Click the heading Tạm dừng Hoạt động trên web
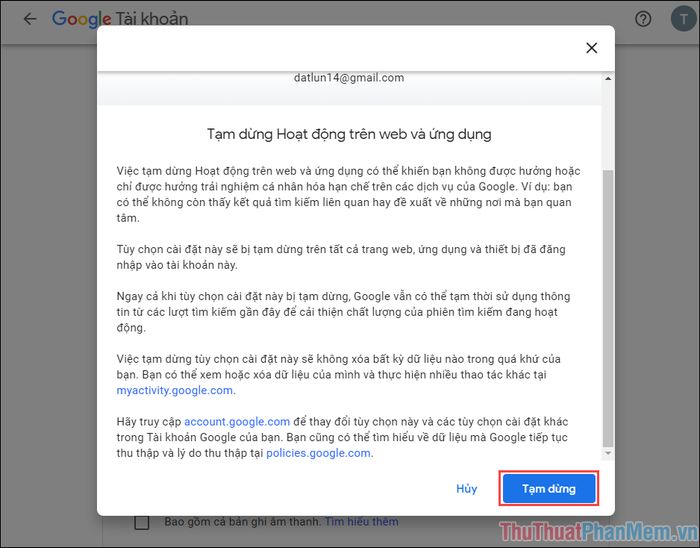This screenshot has width=700, height=548. click(349, 134)
